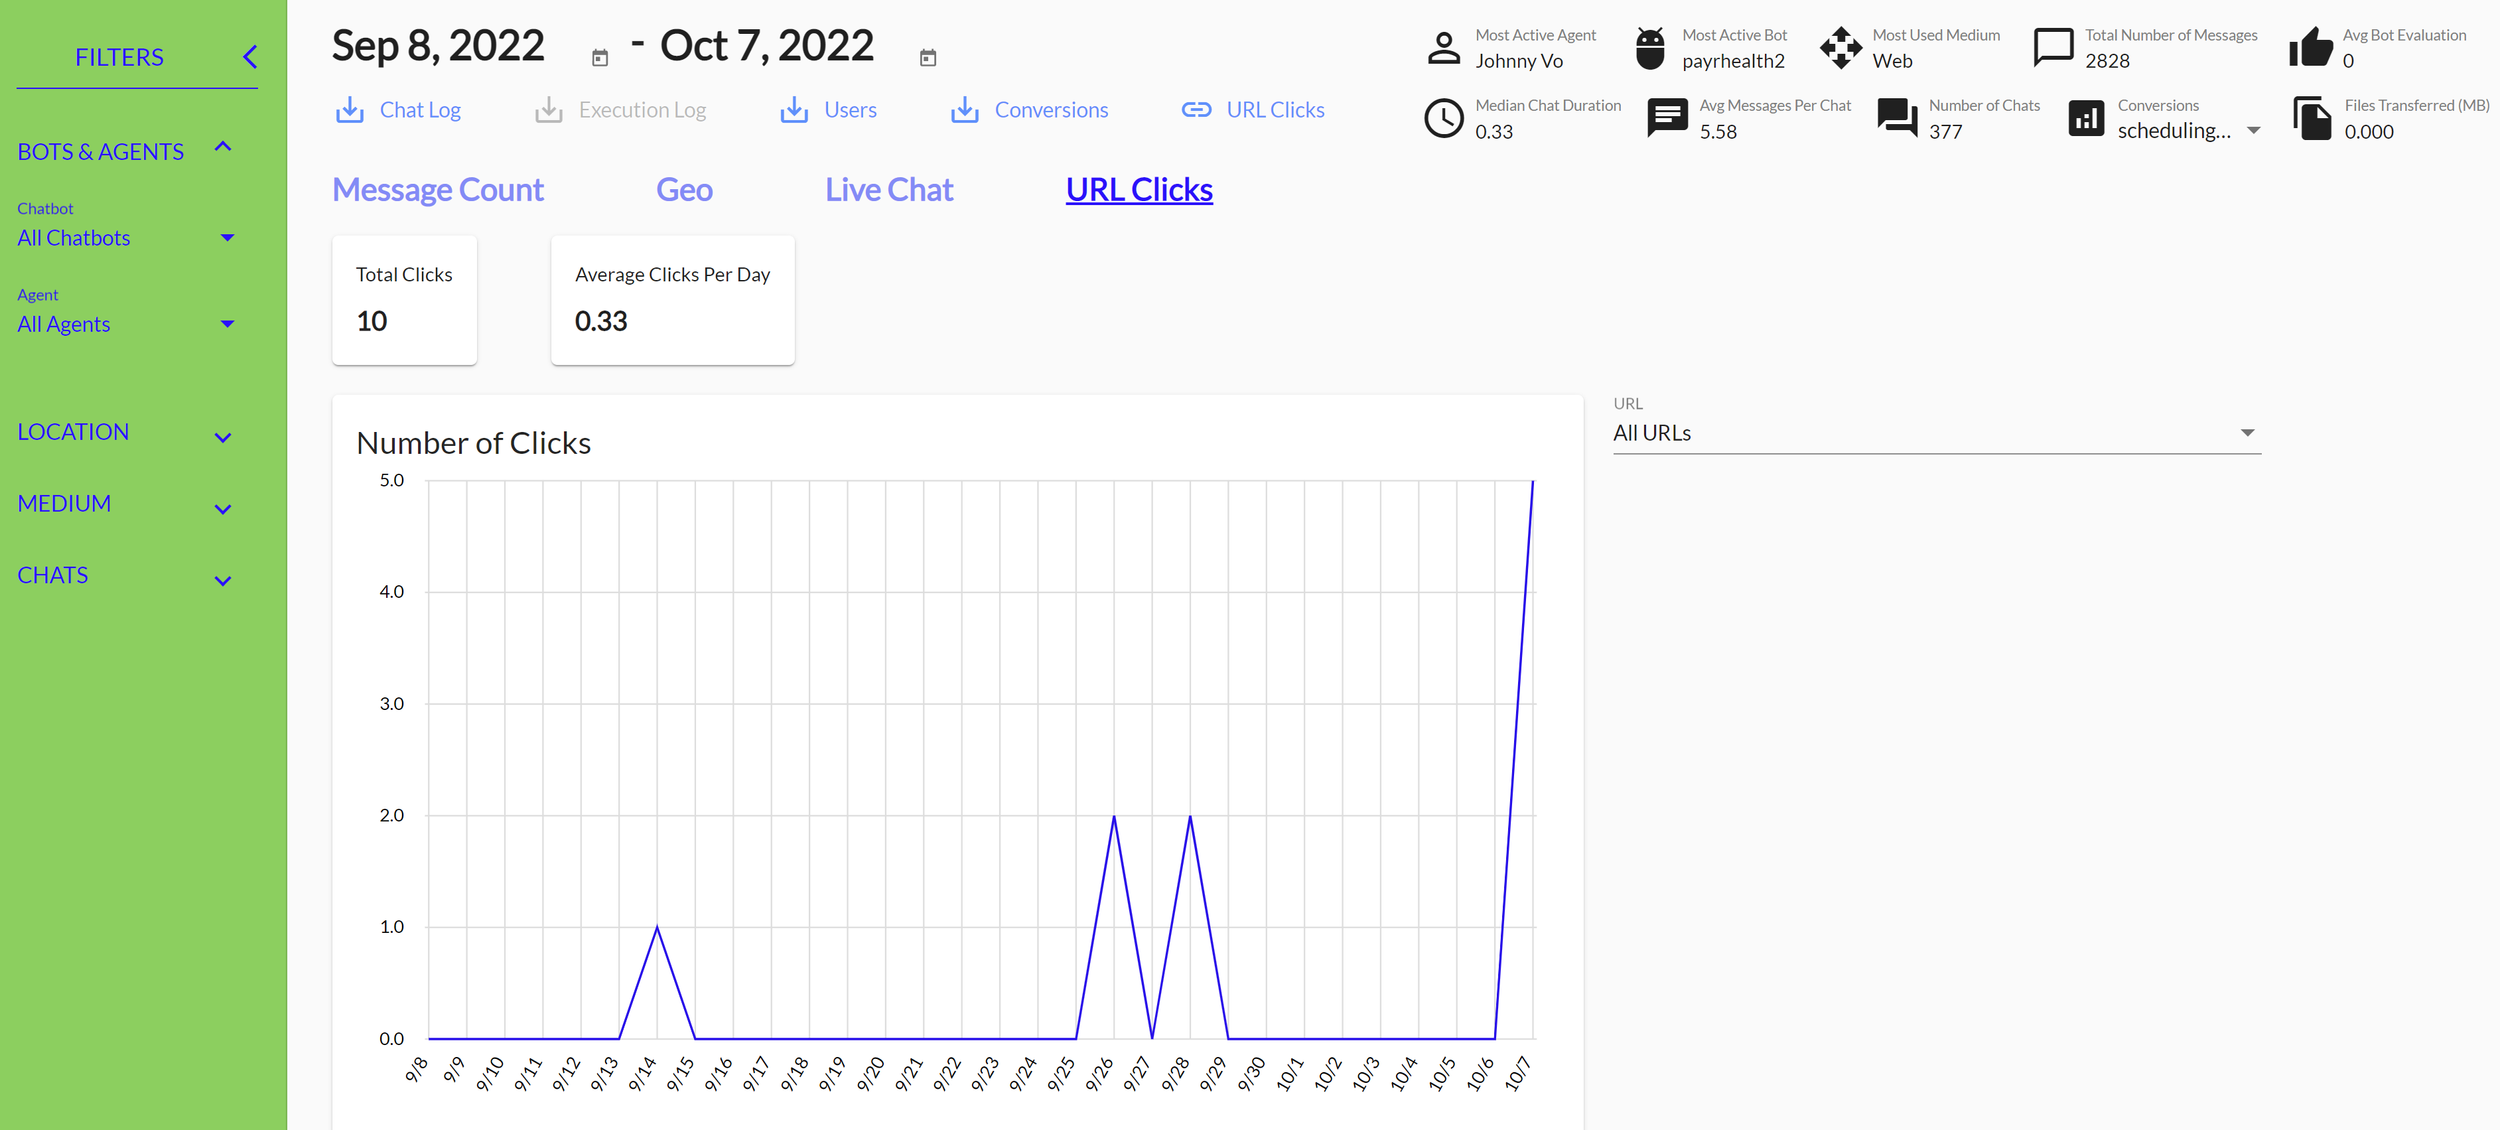Open the end date calendar icon
Image resolution: width=2500 pixels, height=1130 pixels.
coord(928,58)
